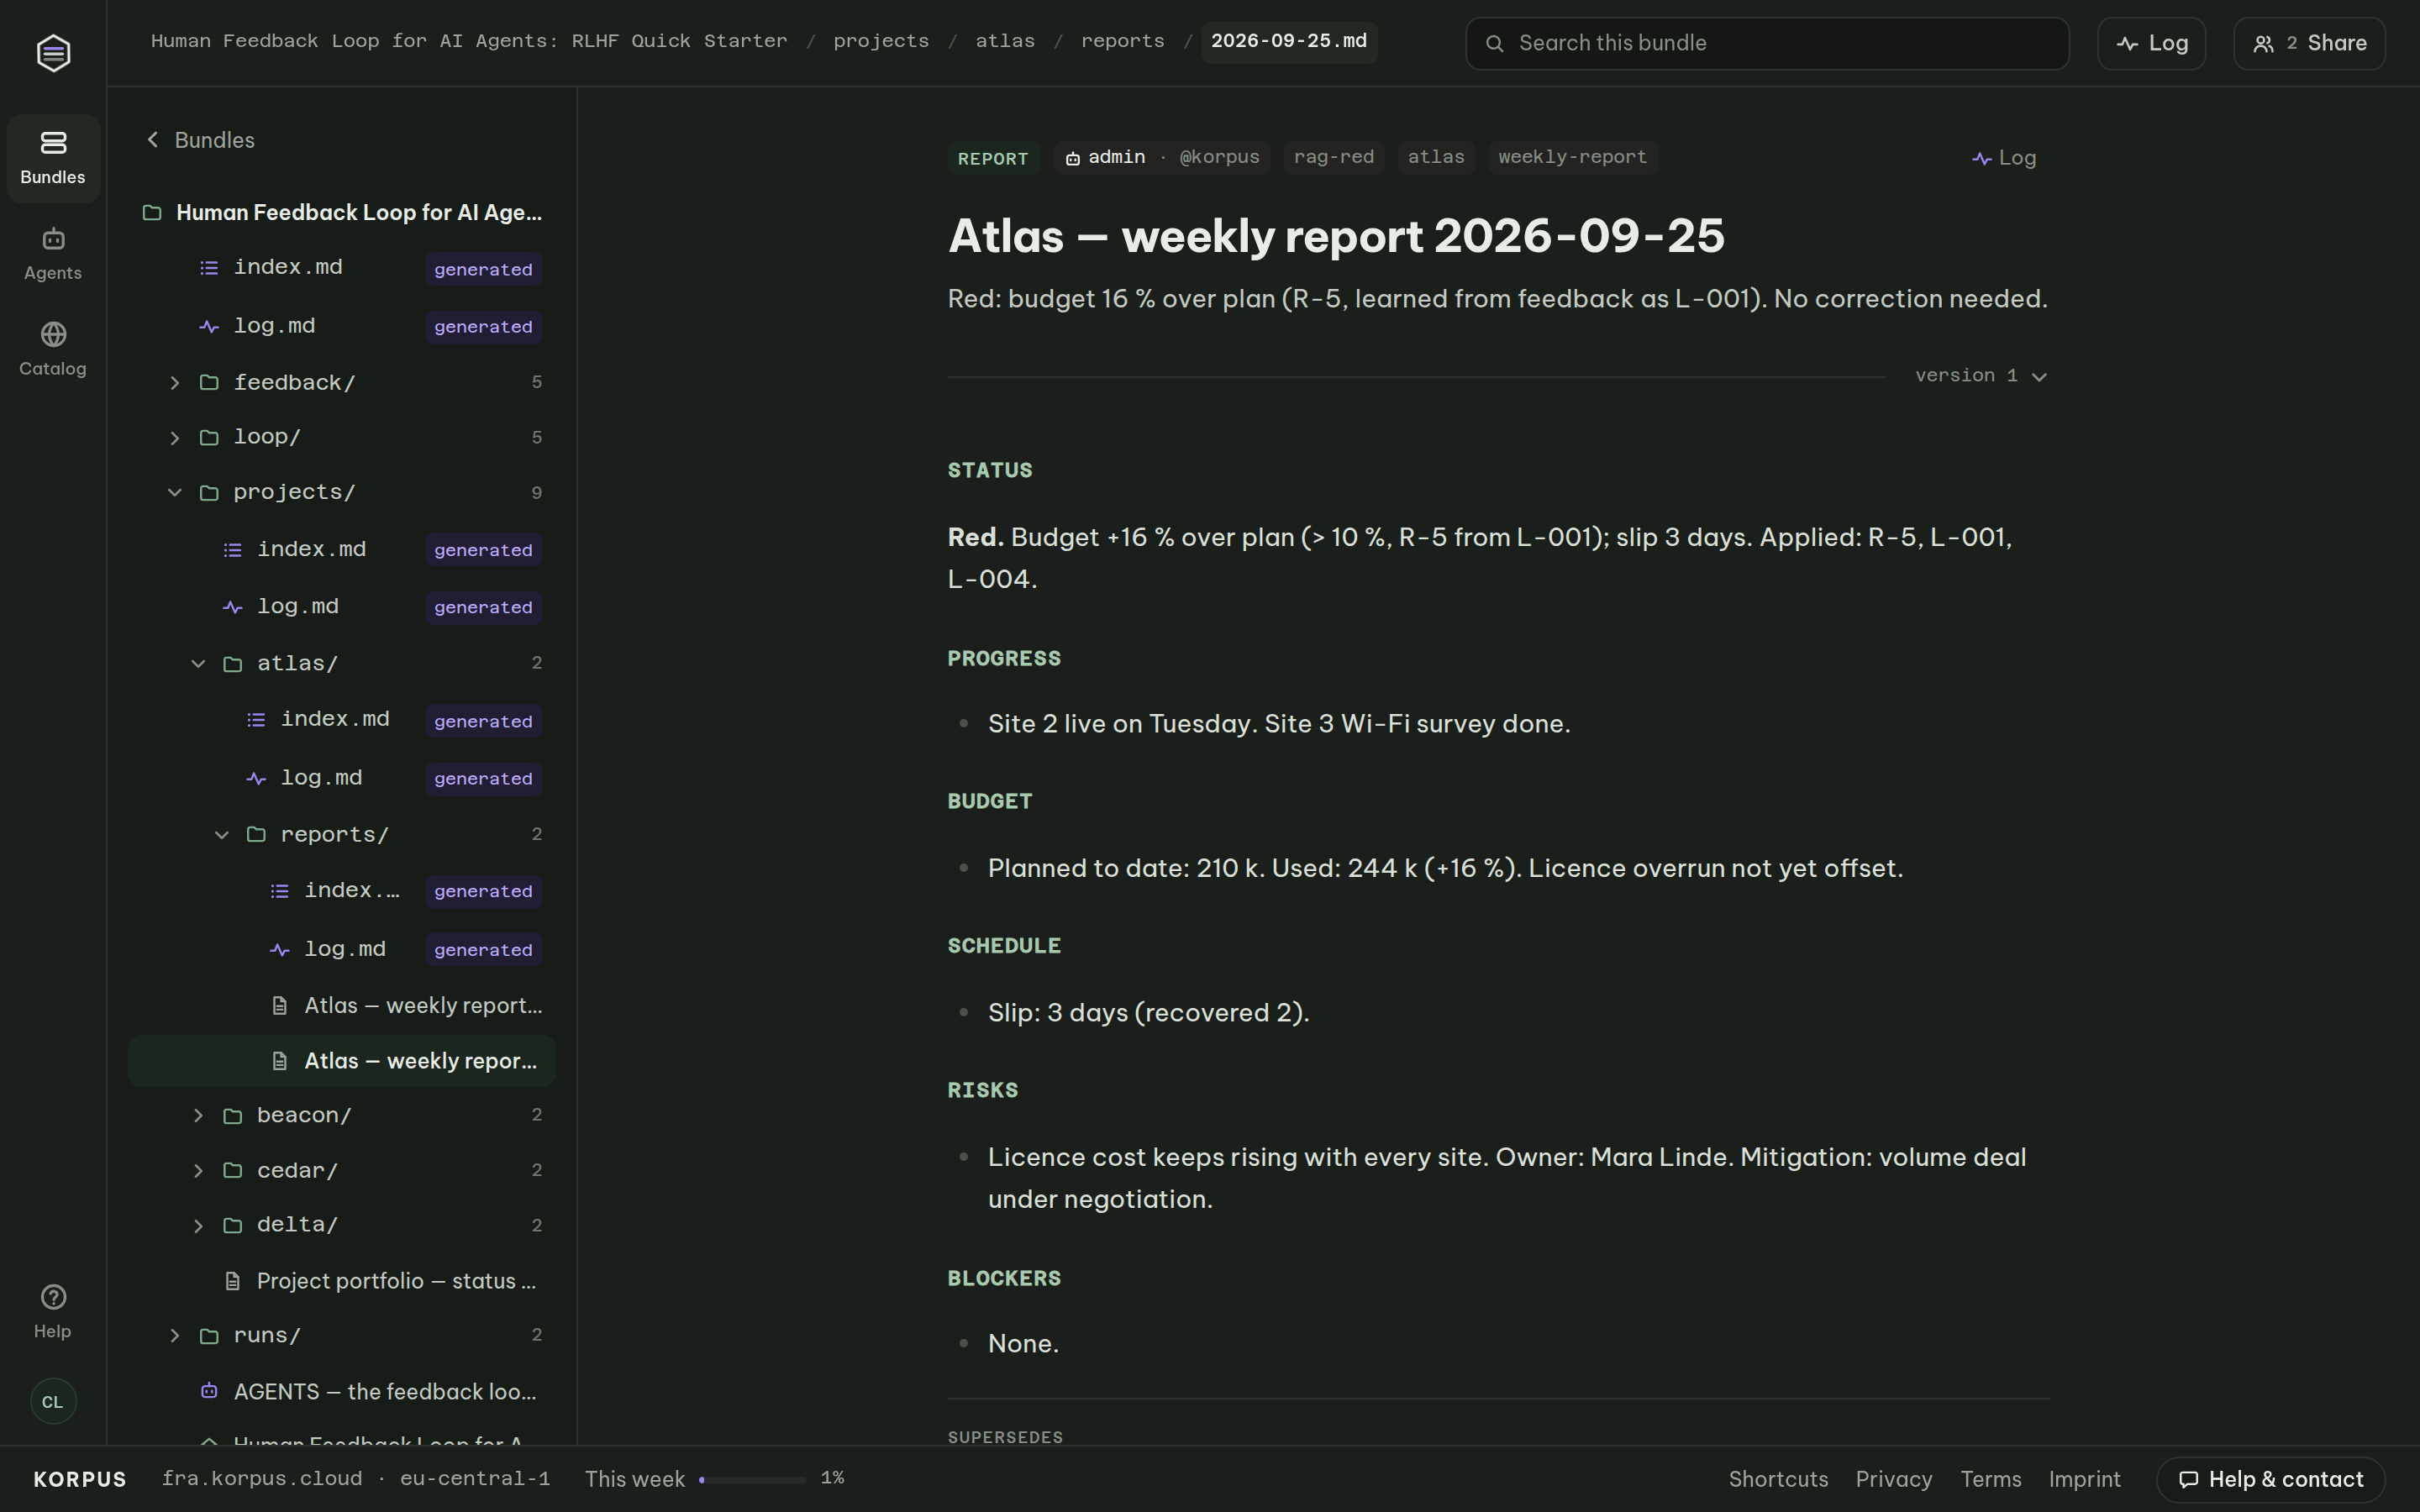Go back to Bundles list
This screenshot has width=2420, height=1512.
[200, 140]
